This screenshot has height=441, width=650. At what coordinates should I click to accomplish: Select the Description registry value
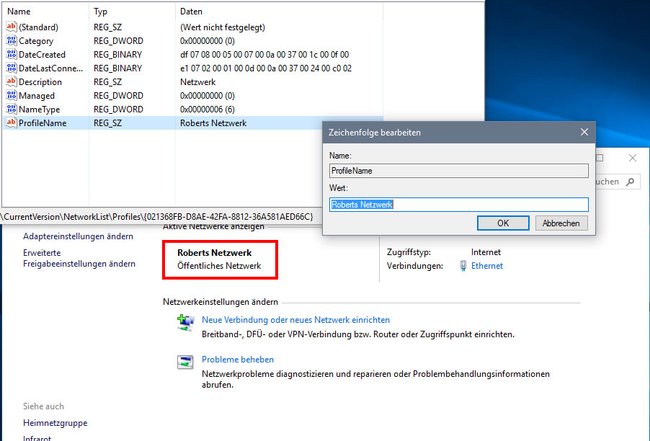click(40, 82)
